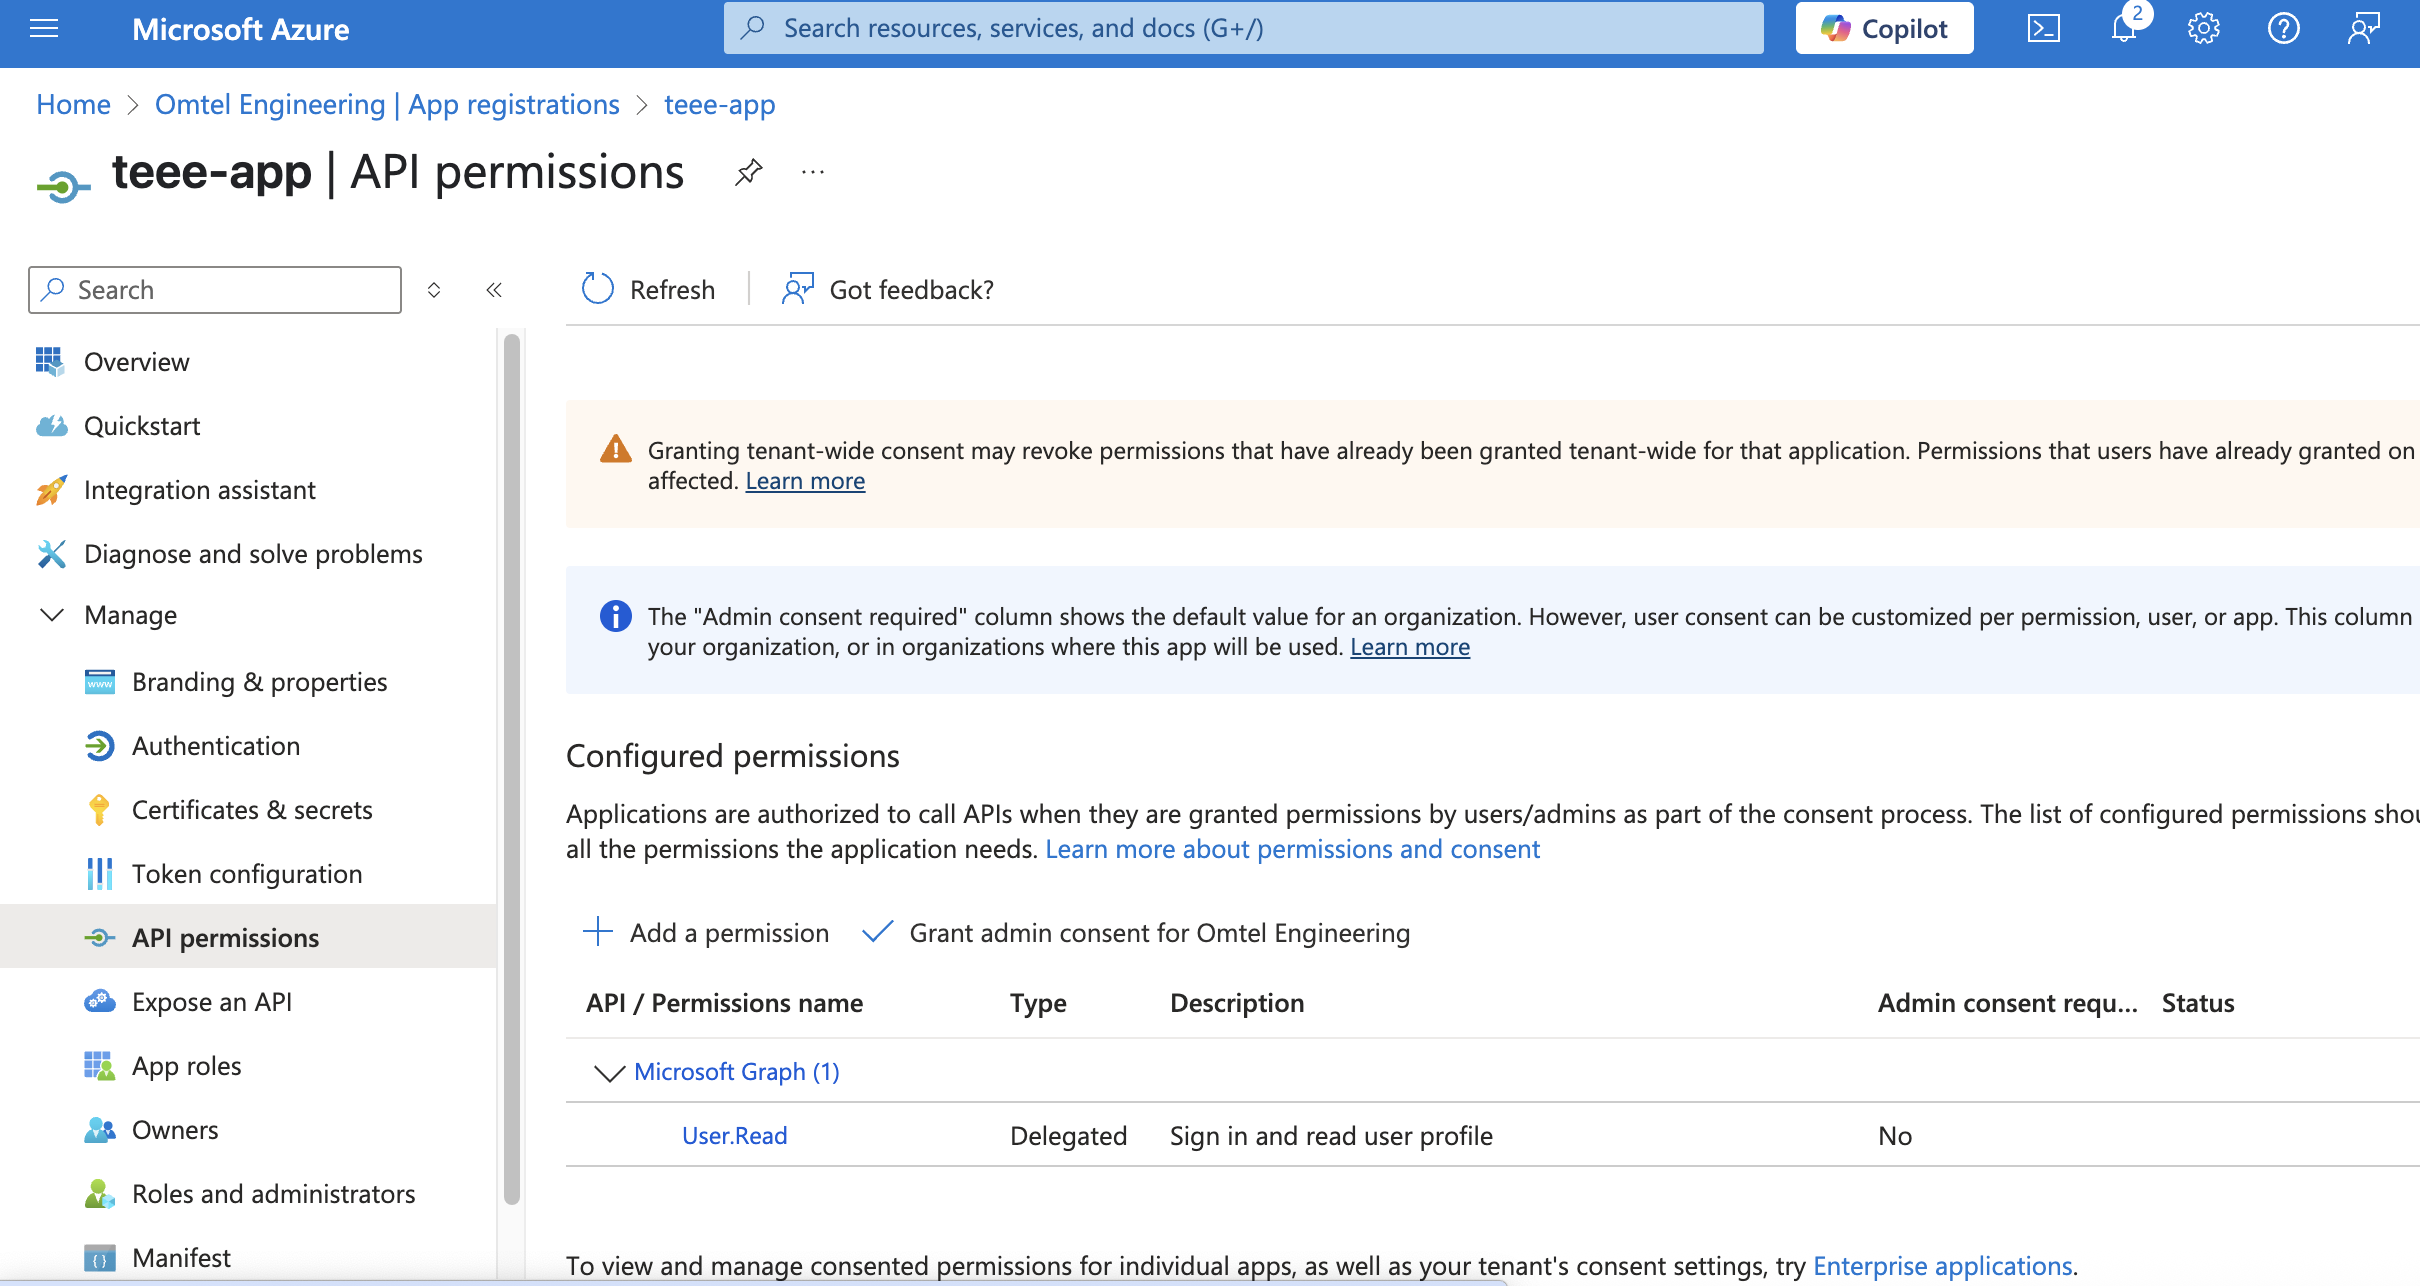
Task: Click the Quickstart cloud icon
Action: pyautogui.click(x=51, y=426)
